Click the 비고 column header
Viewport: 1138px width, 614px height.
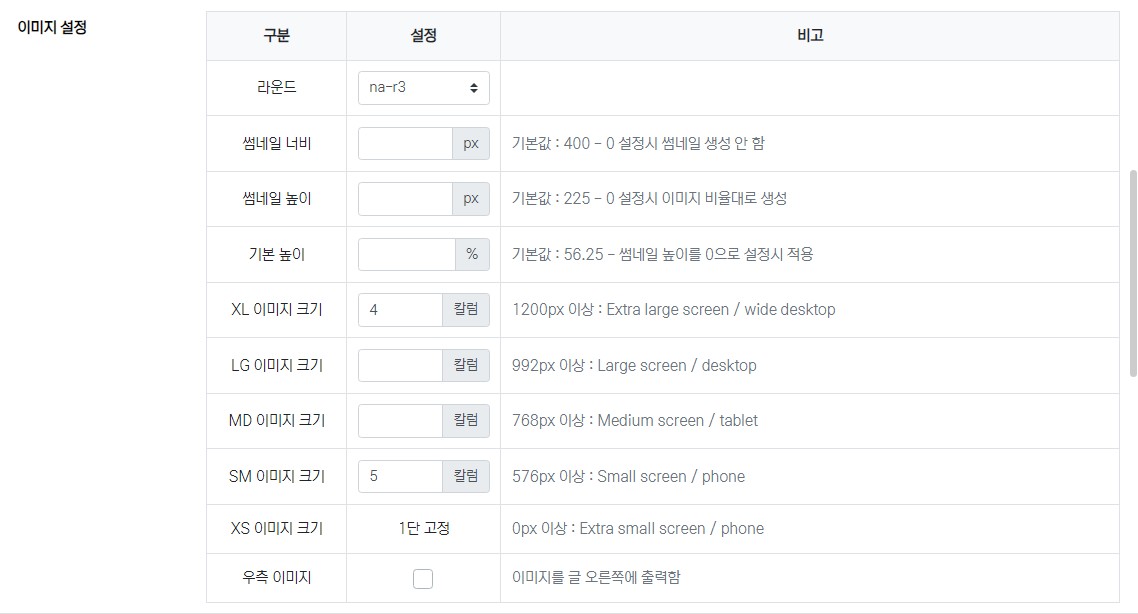809,36
